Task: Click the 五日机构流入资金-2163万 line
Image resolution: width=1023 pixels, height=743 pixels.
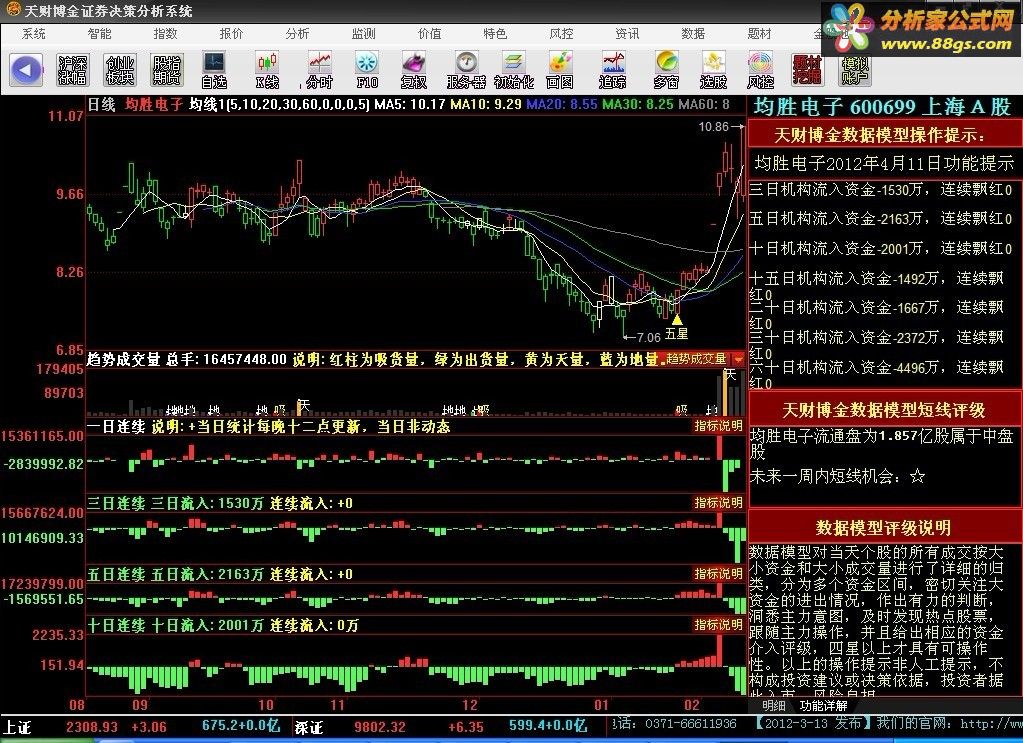Action: pos(881,218)
